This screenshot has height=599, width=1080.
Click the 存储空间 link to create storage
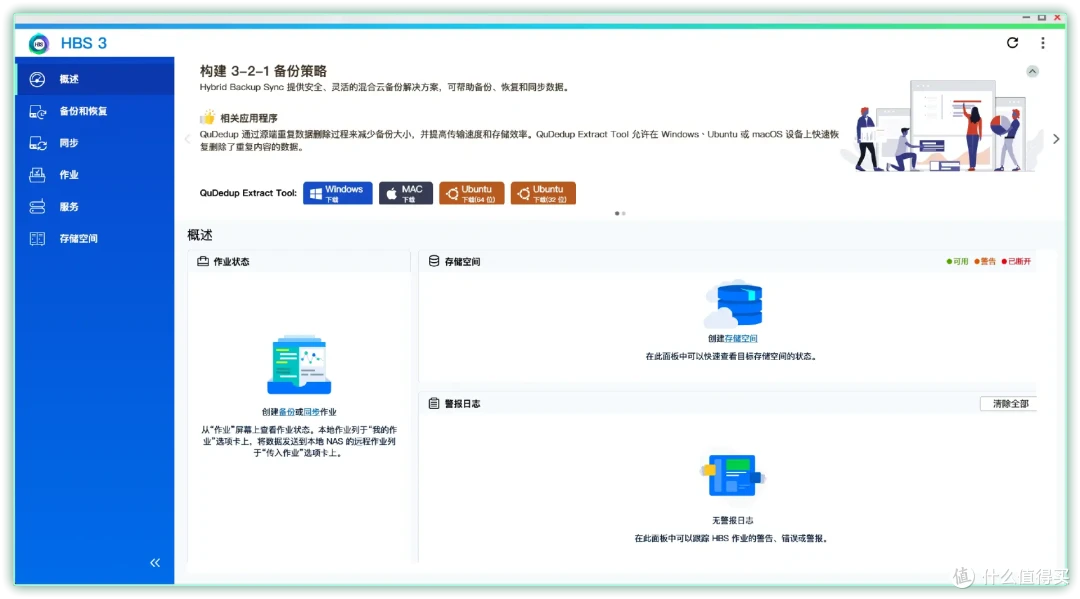[x=741, y=338]
